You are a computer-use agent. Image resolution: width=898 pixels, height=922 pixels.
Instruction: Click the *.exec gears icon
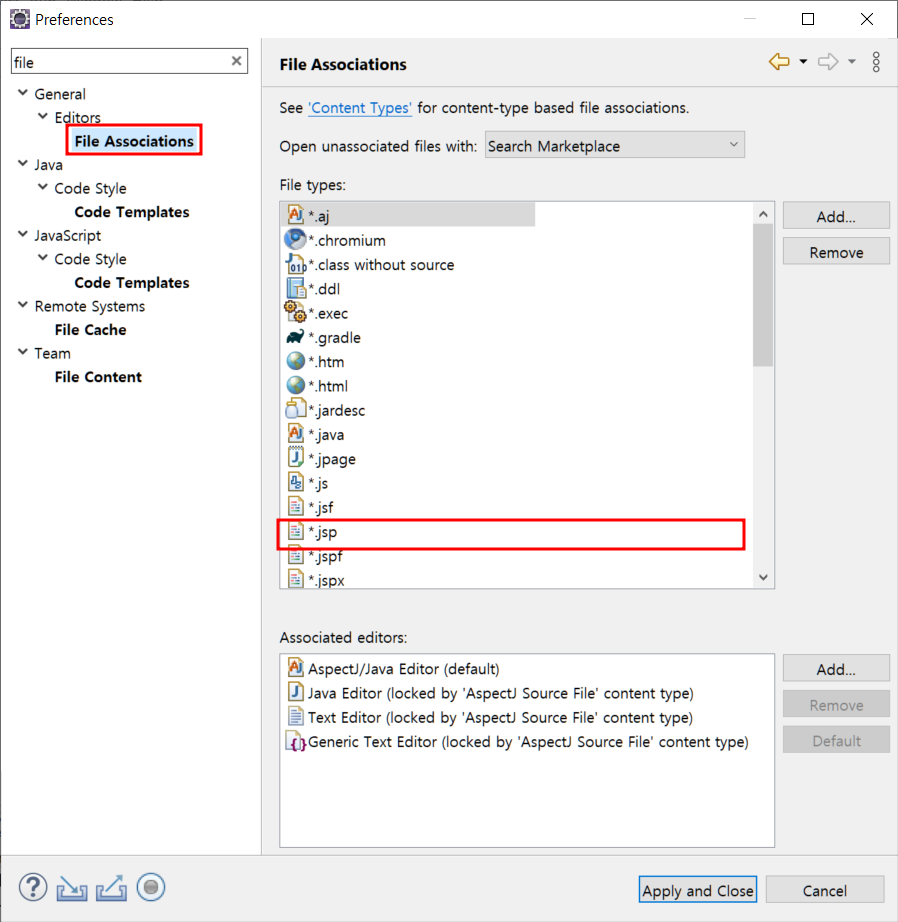click(295, 312)
